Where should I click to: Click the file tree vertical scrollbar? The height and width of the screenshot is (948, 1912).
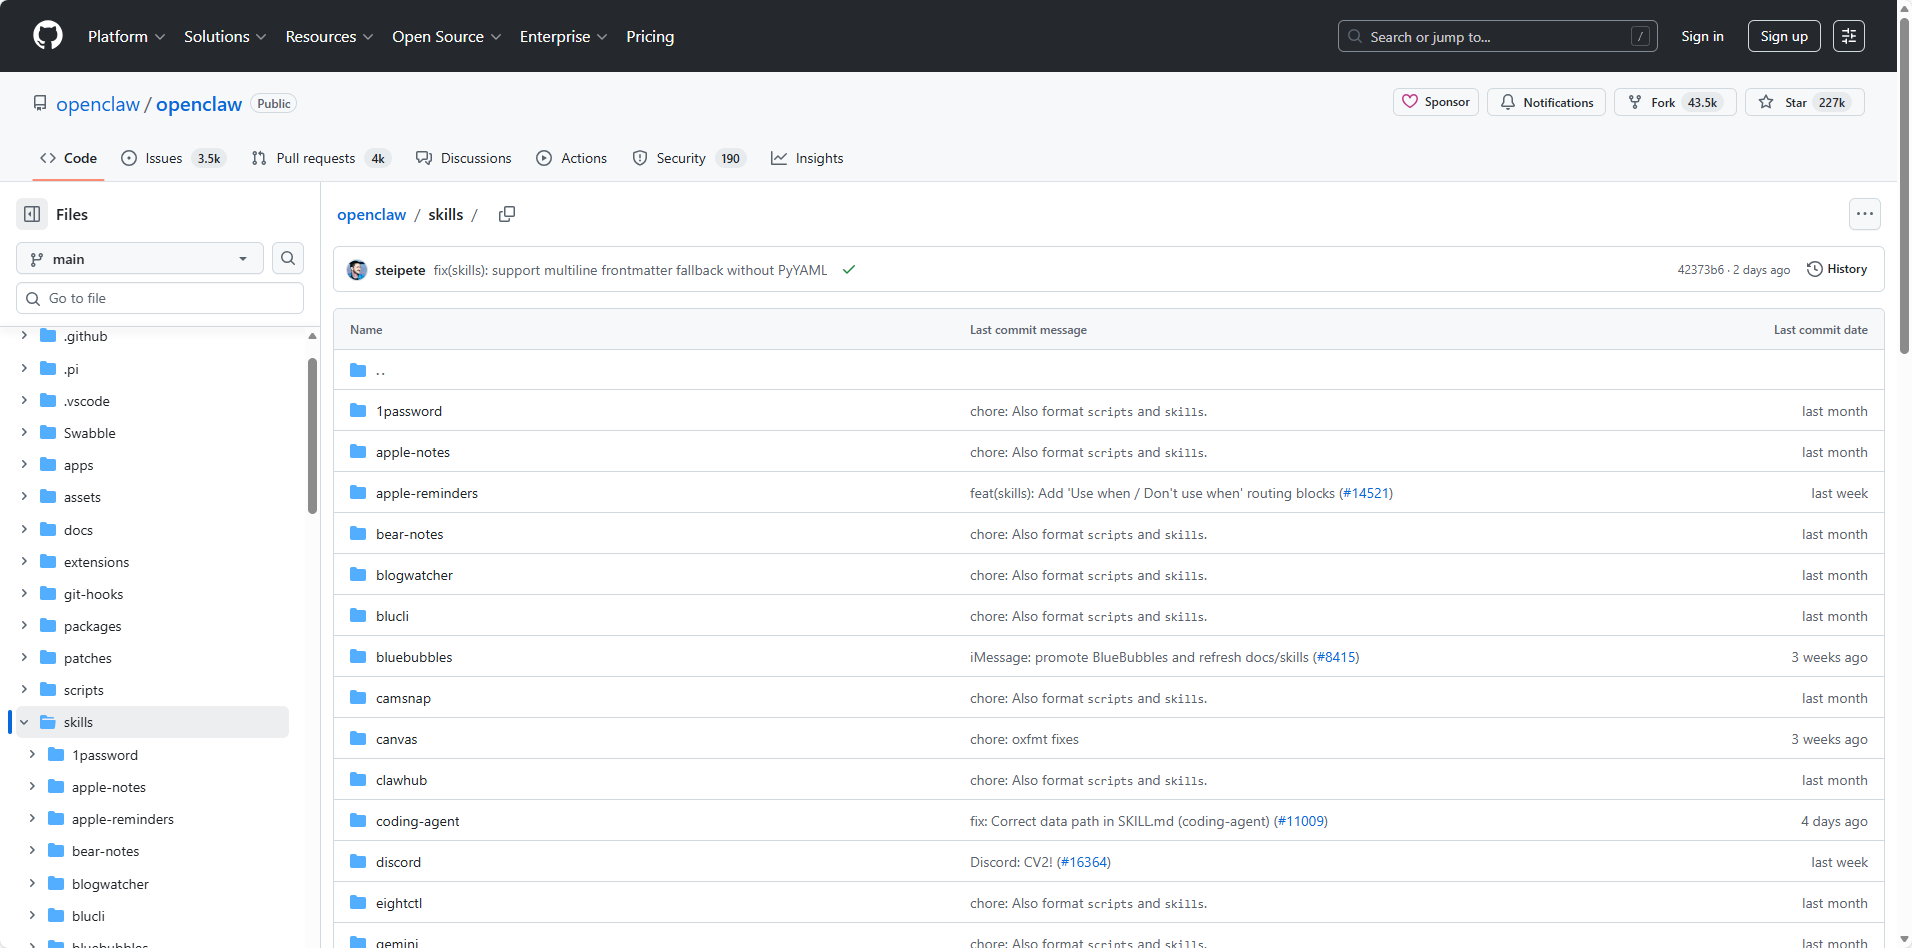[312, 436]
